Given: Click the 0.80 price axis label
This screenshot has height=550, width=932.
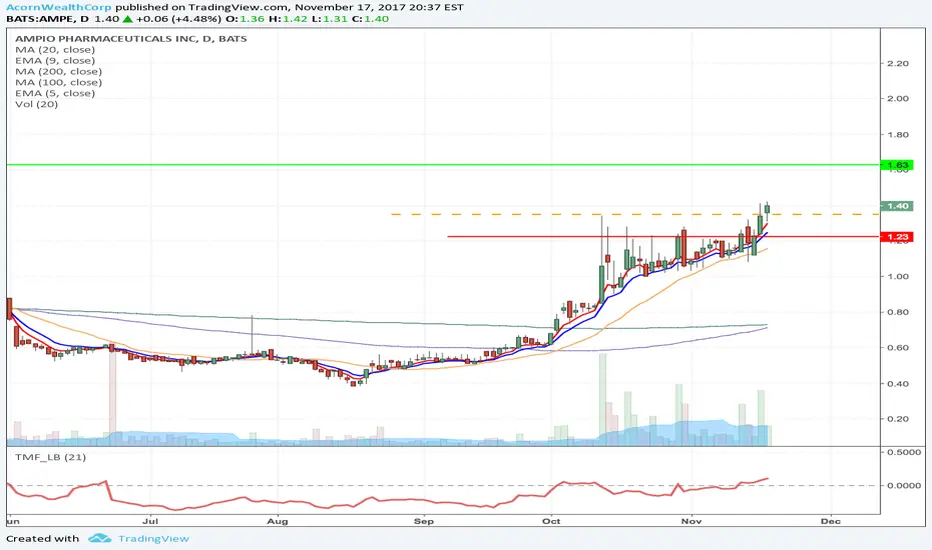Looking at the screenshot, I should [x=898, y=312].
